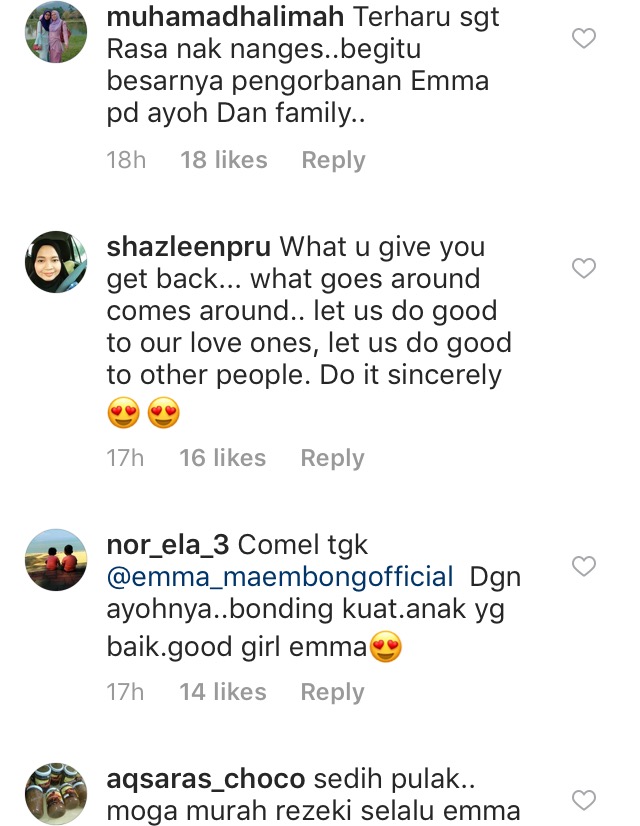Tap the nor_ela_3 username
This screenshot has height=826, width=640.
coord(168,545)
